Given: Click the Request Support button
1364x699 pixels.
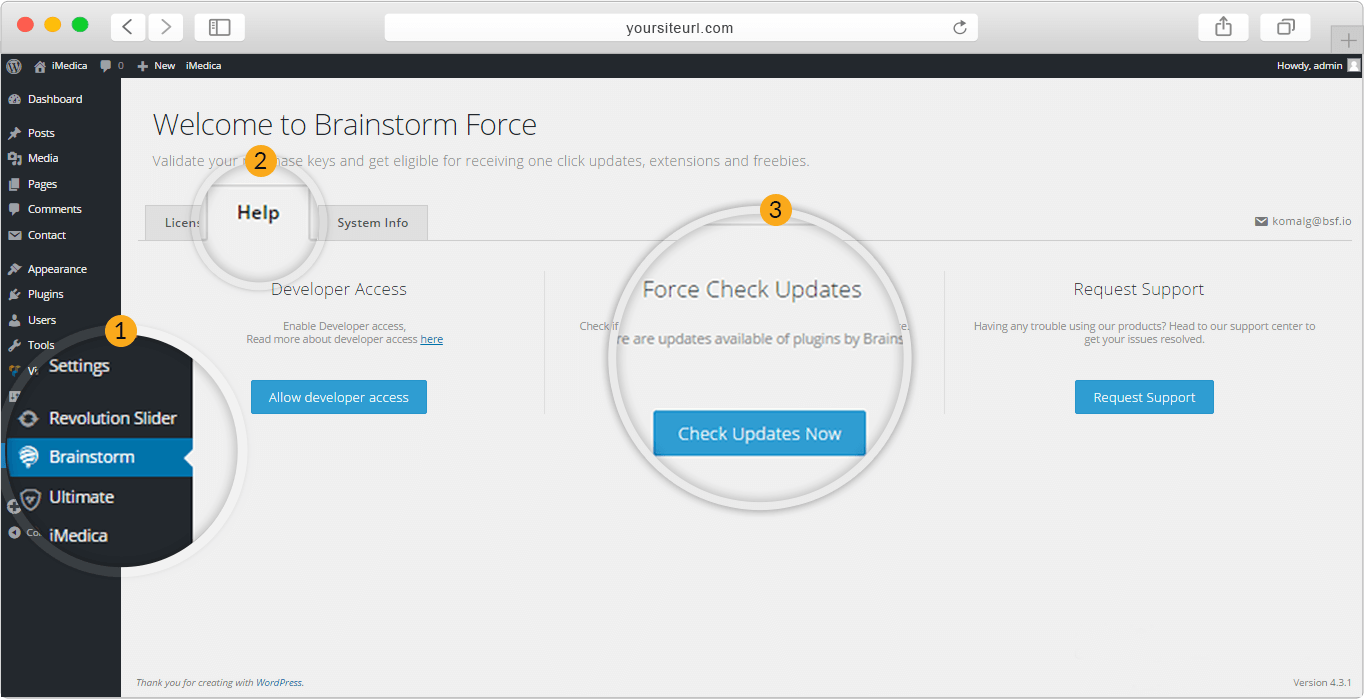Looking at the screenshot, I should 1144,397.
